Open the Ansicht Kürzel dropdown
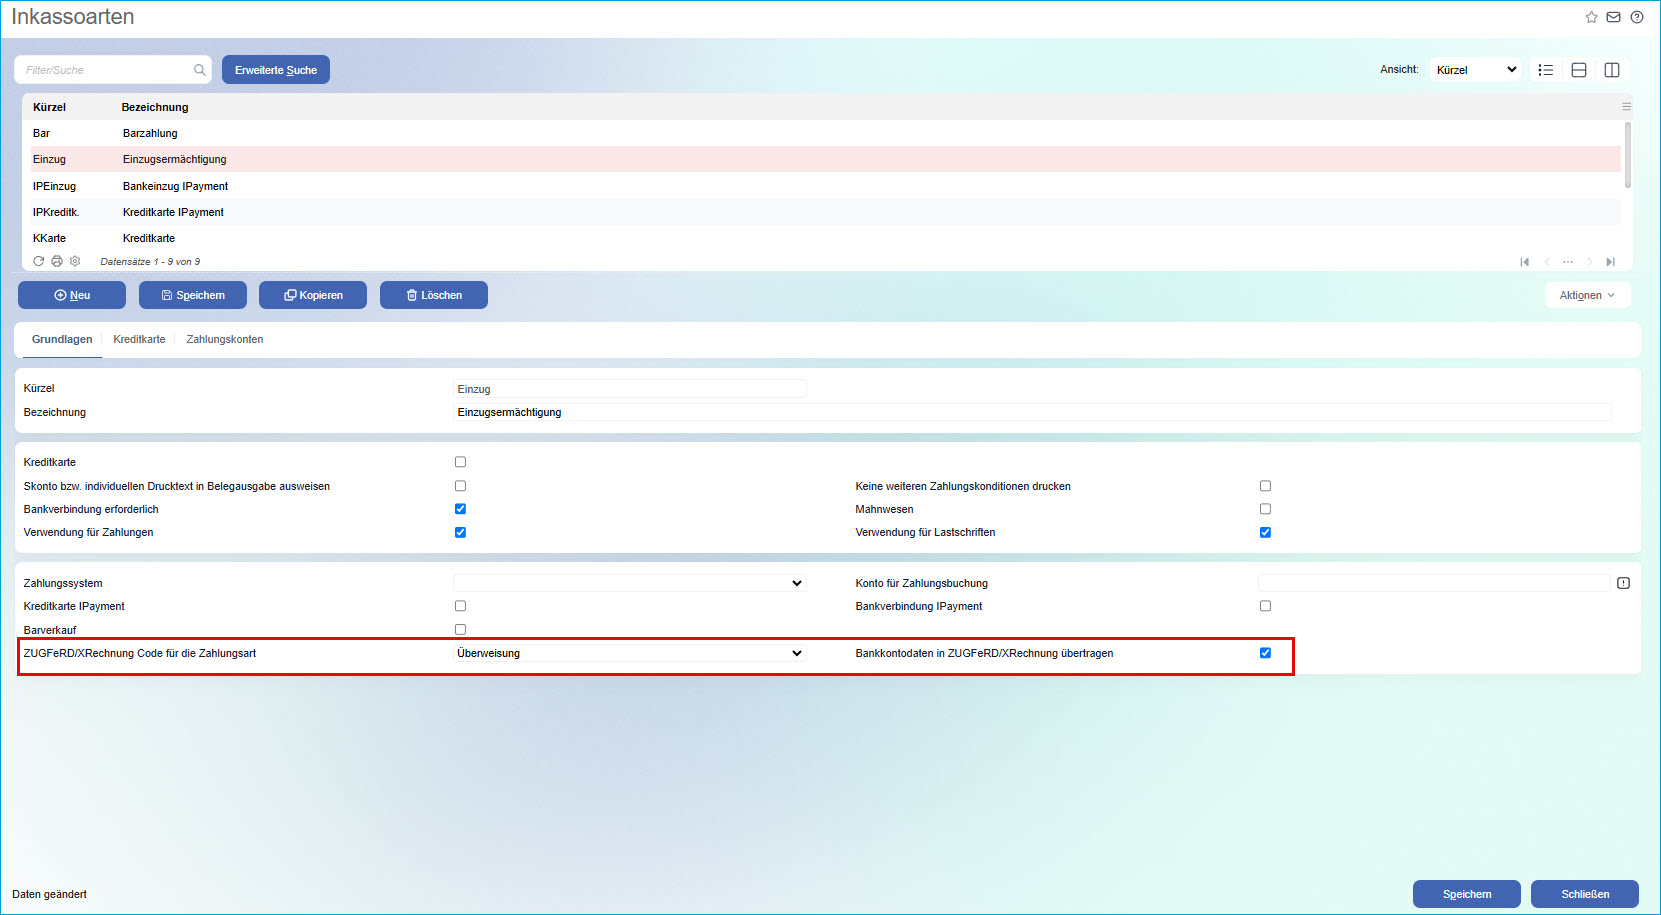Viewport: 1661px width, 915px height. coord(1476,70)
